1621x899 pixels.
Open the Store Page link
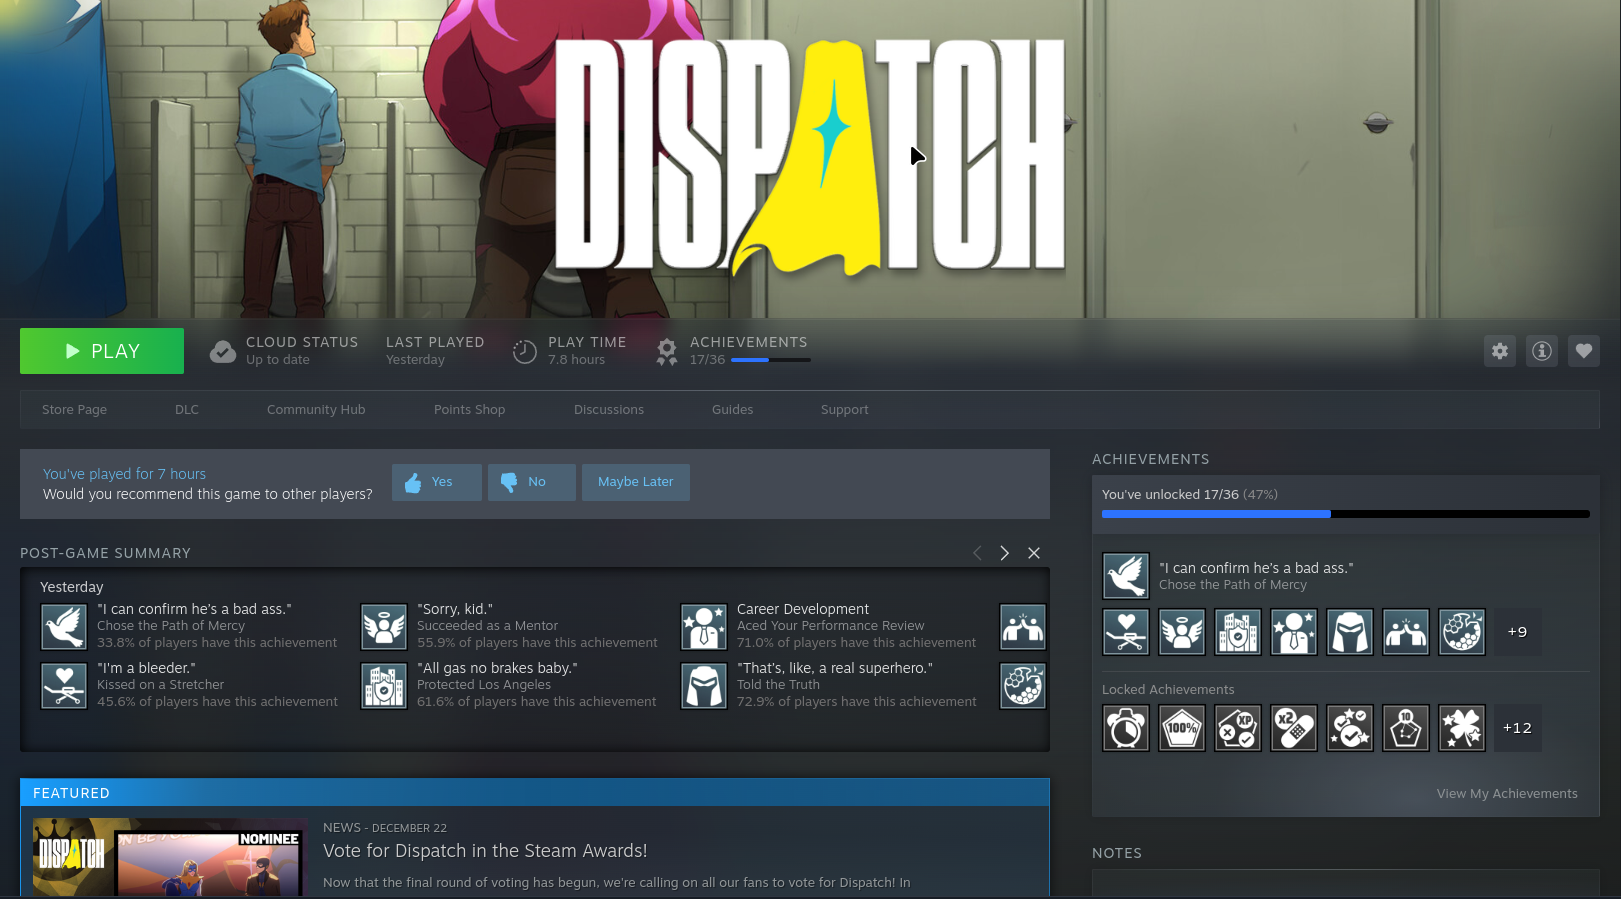[x=74, y=410]
